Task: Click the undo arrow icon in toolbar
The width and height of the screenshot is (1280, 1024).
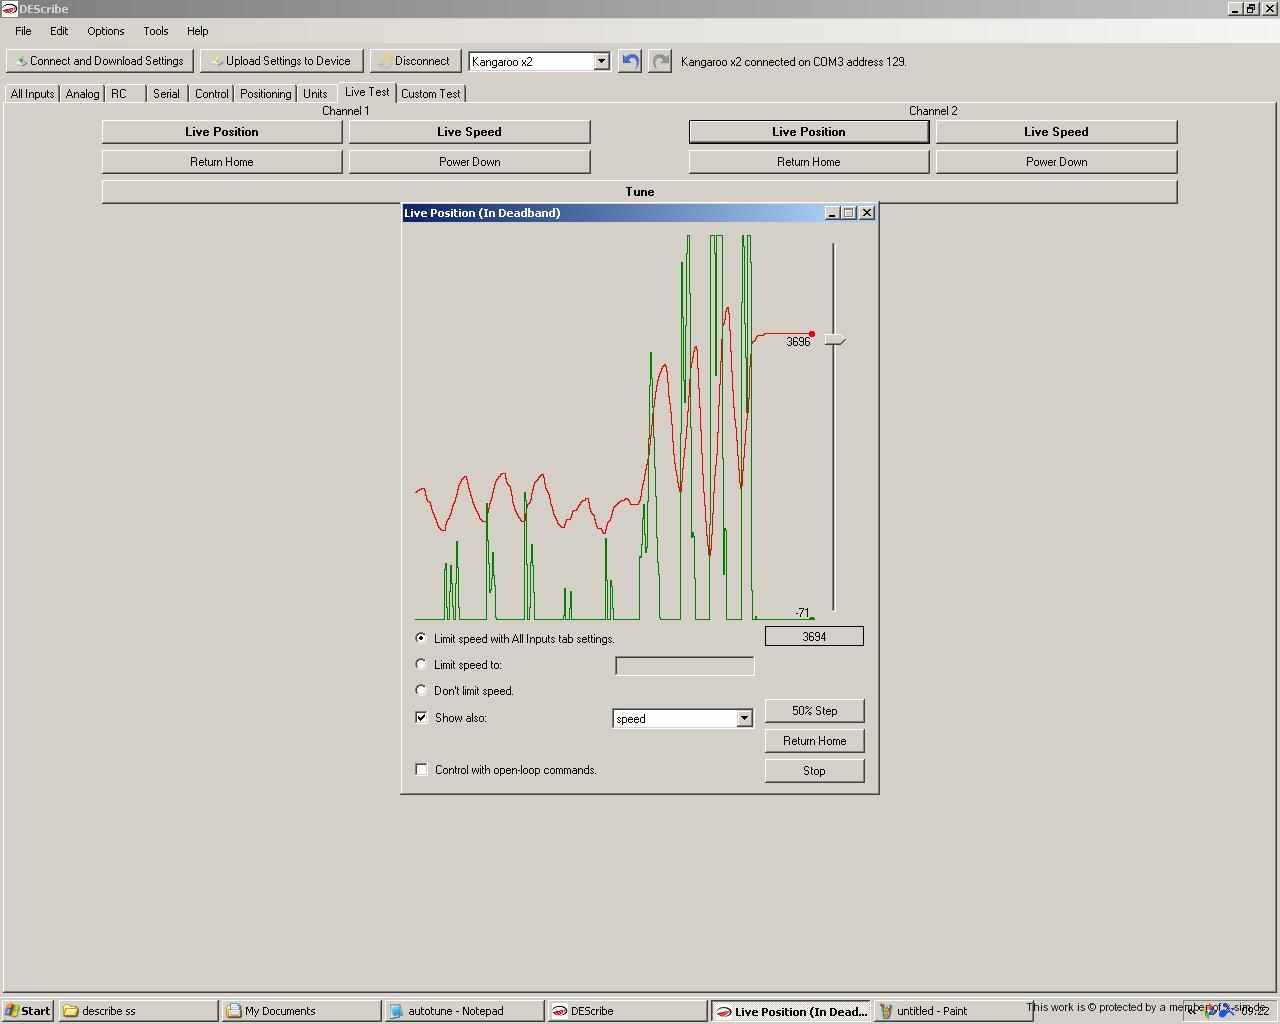Action: coord(630,61)
